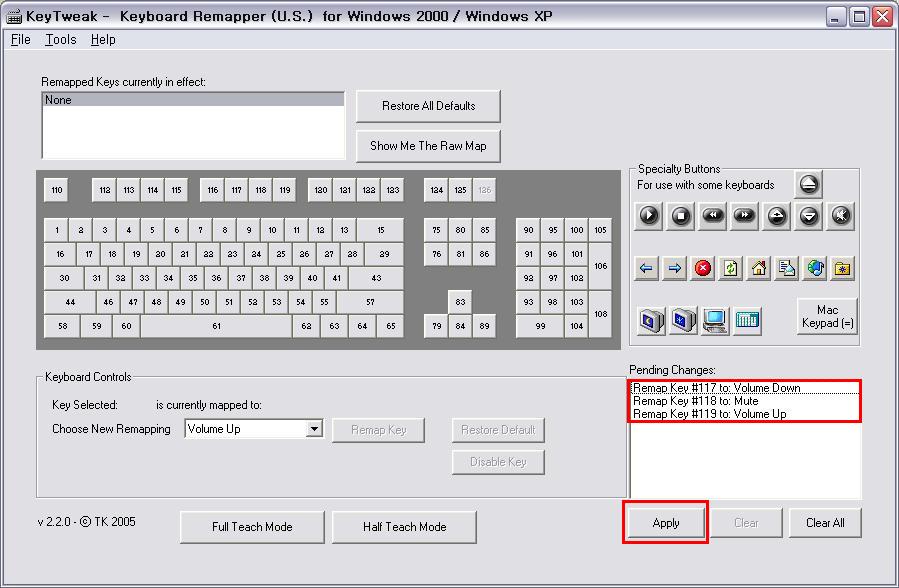The height and width of the screenshot is (588, 899).
Task: Start Half Teach Mode
Action: point(404,527)
